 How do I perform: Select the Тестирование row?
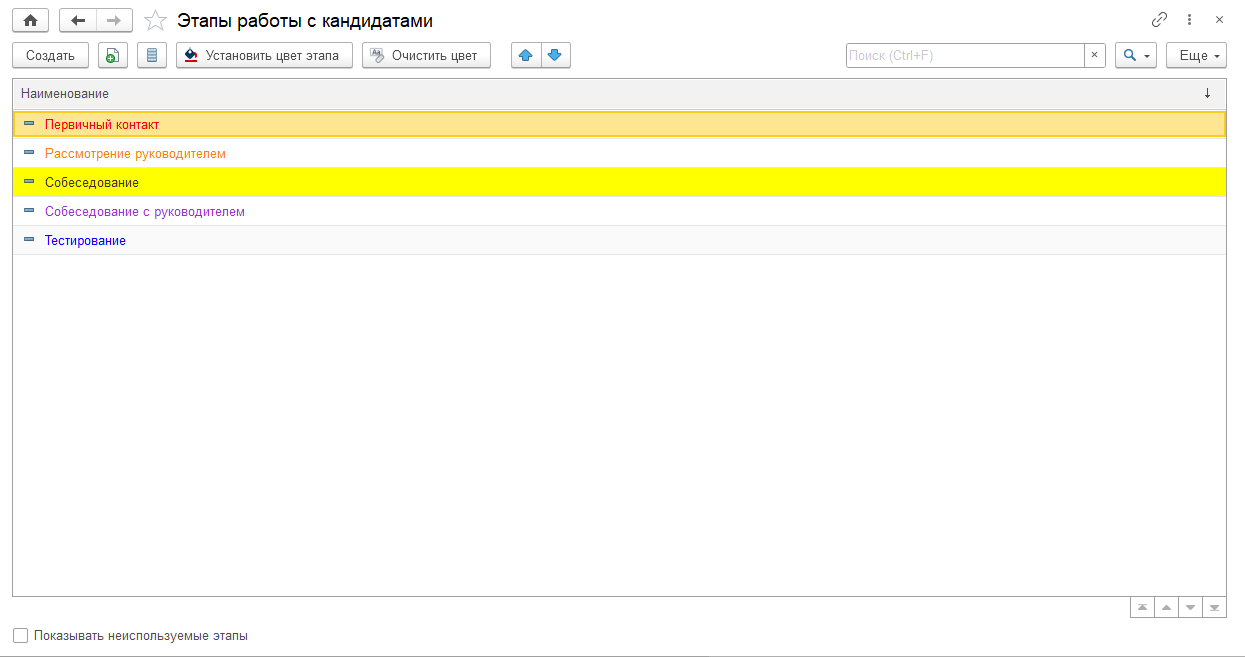(x=619, y=240)
